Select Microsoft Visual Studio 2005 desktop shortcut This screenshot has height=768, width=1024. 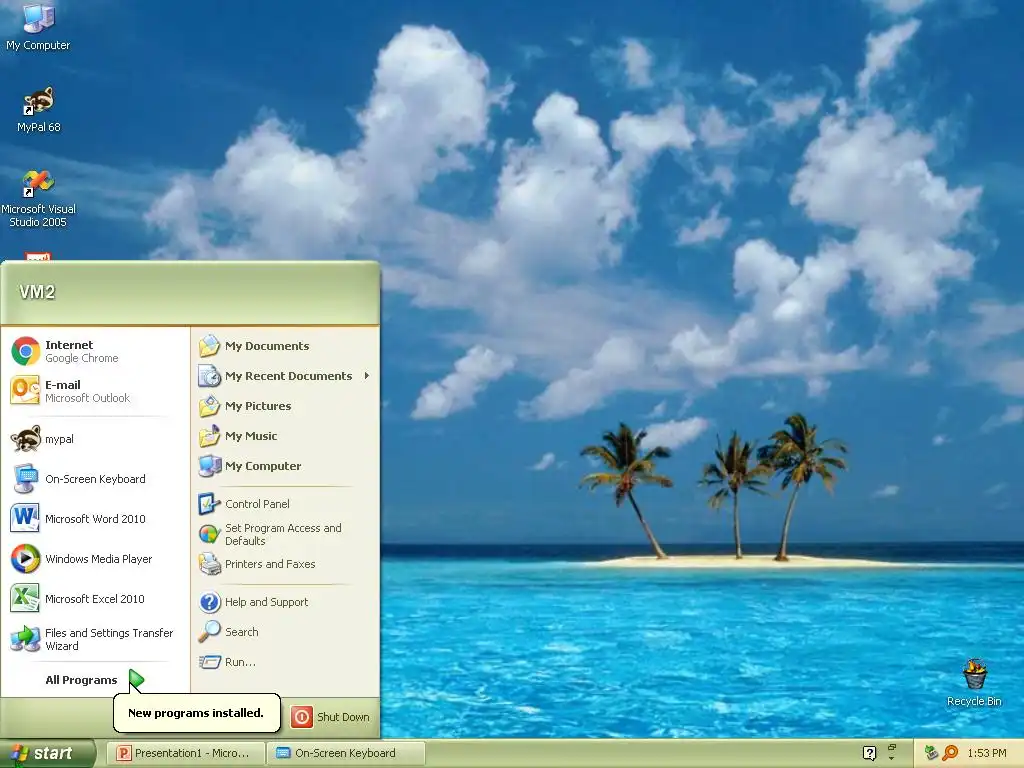click(x=39, y=198)
